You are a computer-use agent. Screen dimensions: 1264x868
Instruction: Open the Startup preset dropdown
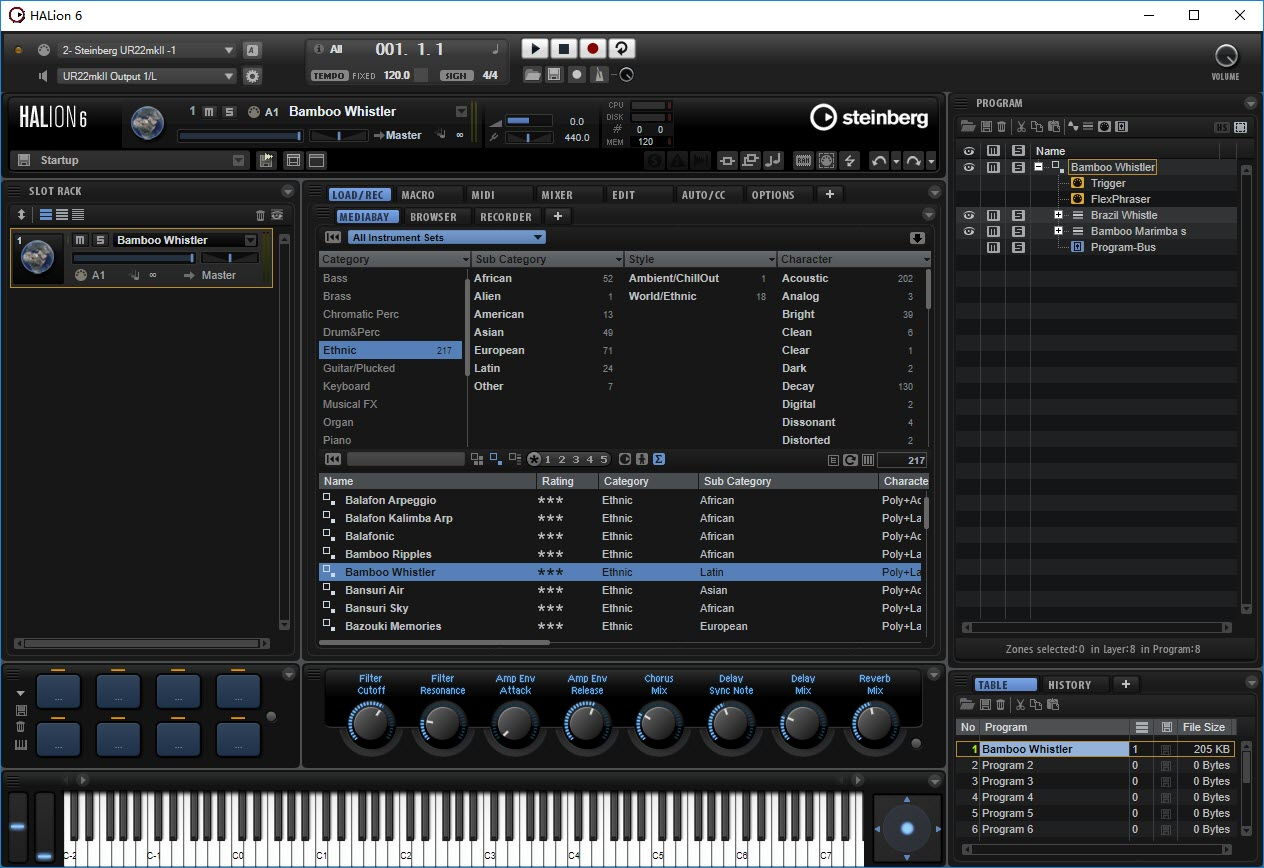[x=238, y=160]
